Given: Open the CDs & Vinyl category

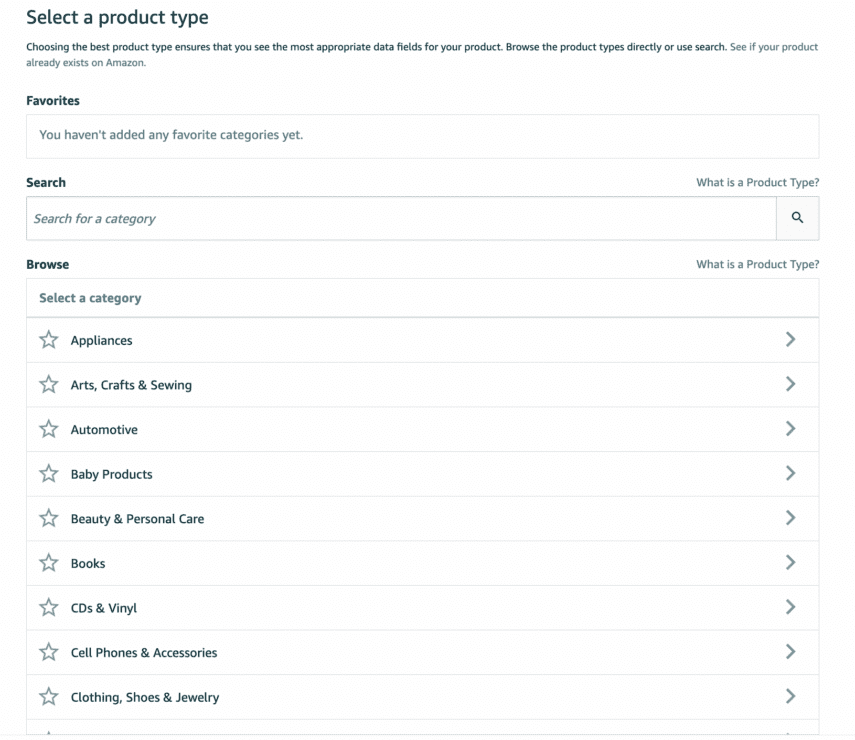Looking at the screenshot, I should click(x=103, y=608).
